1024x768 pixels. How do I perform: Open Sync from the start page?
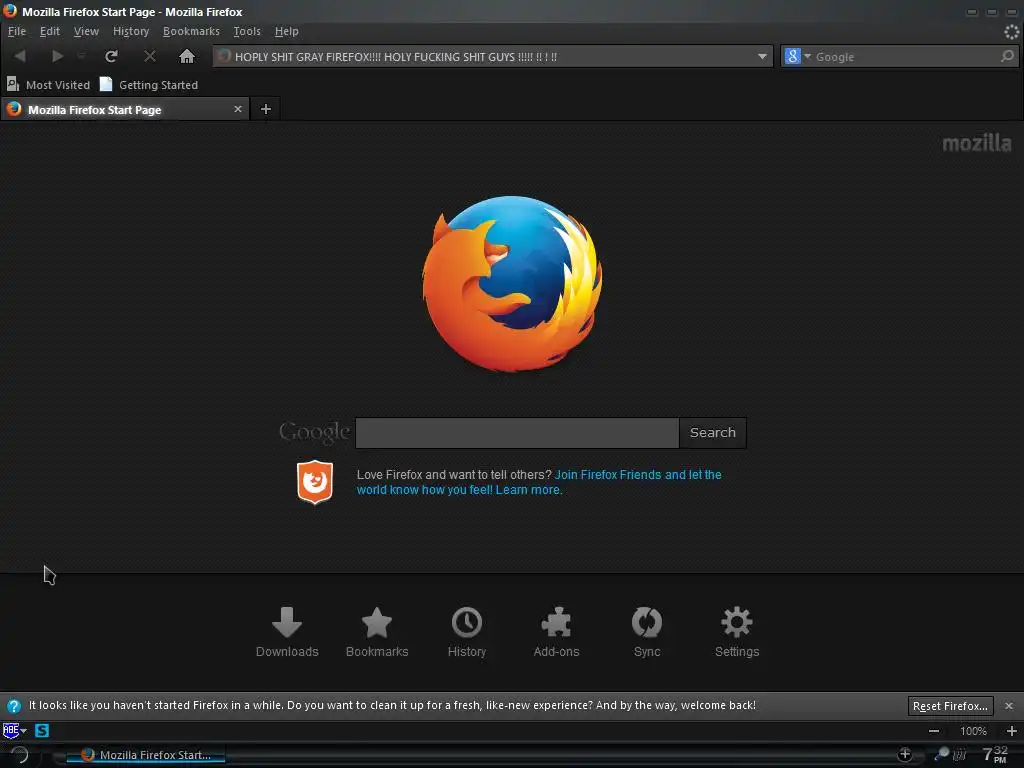[647, 632]
